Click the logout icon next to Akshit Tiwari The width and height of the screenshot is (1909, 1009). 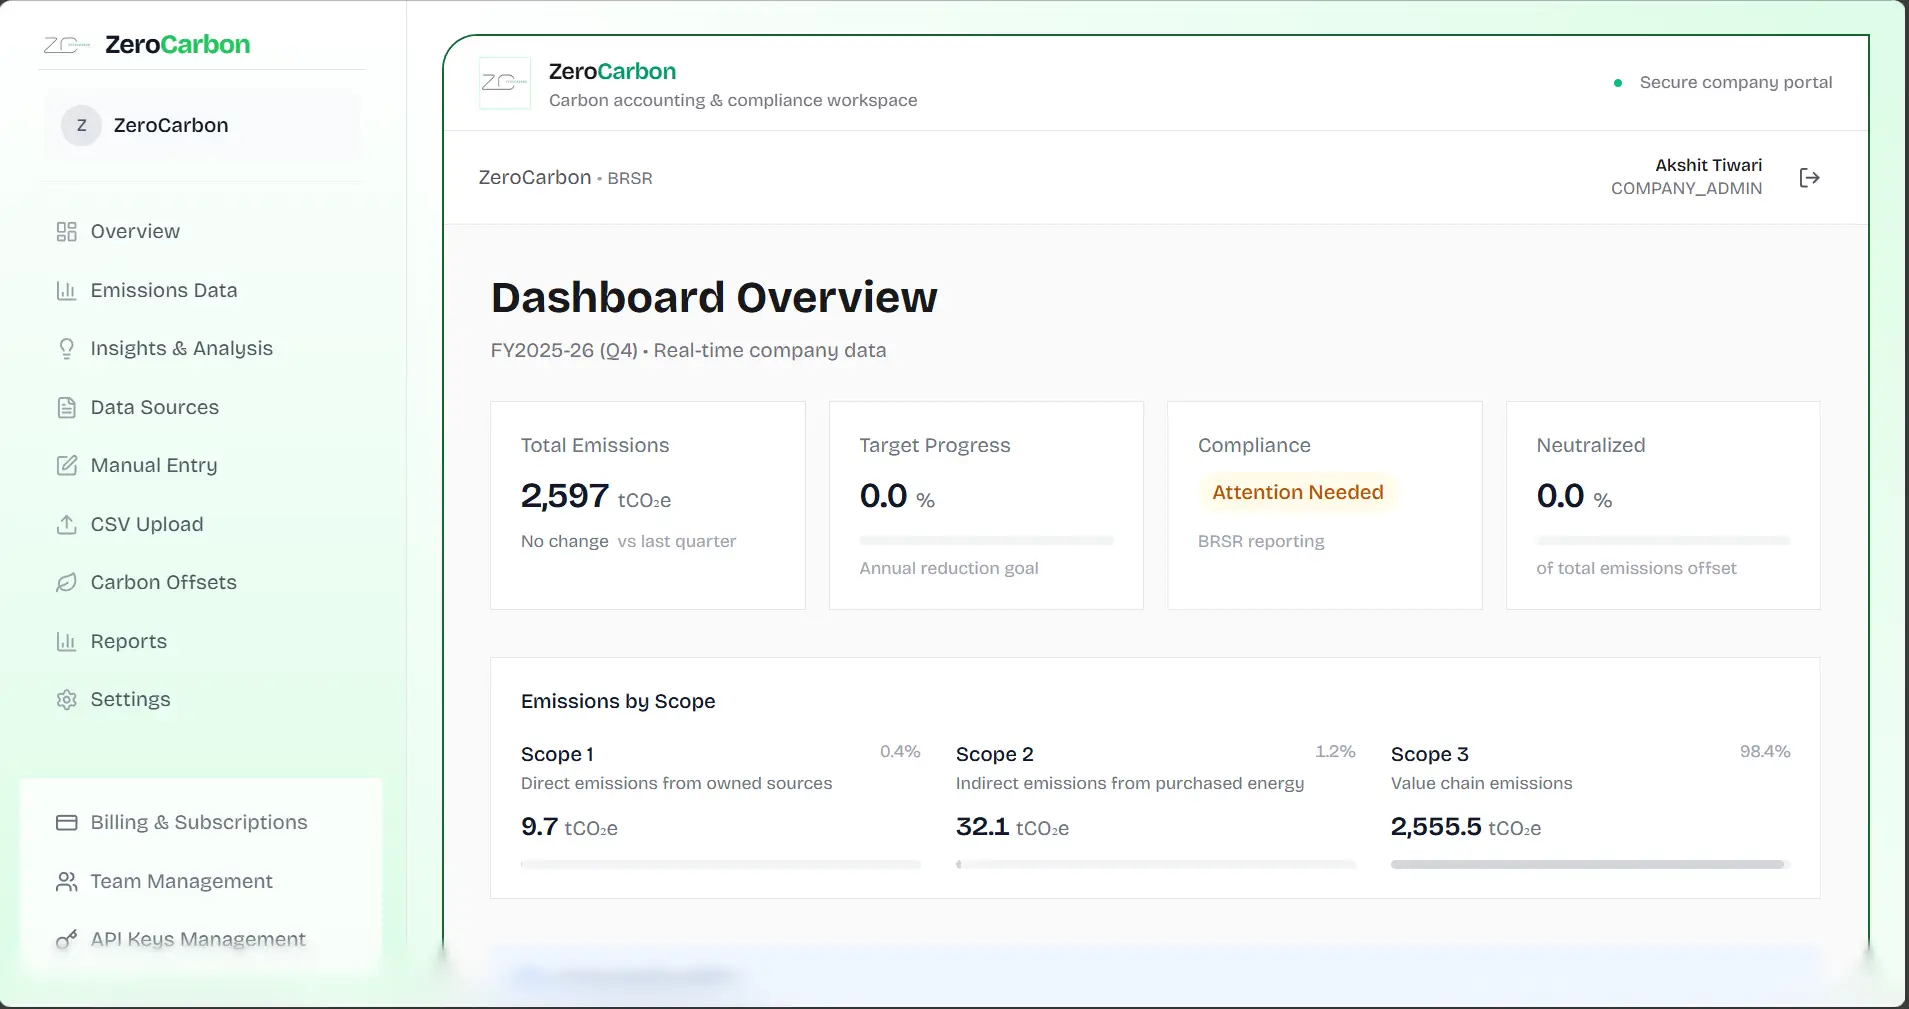click(x=1809, y=177)
